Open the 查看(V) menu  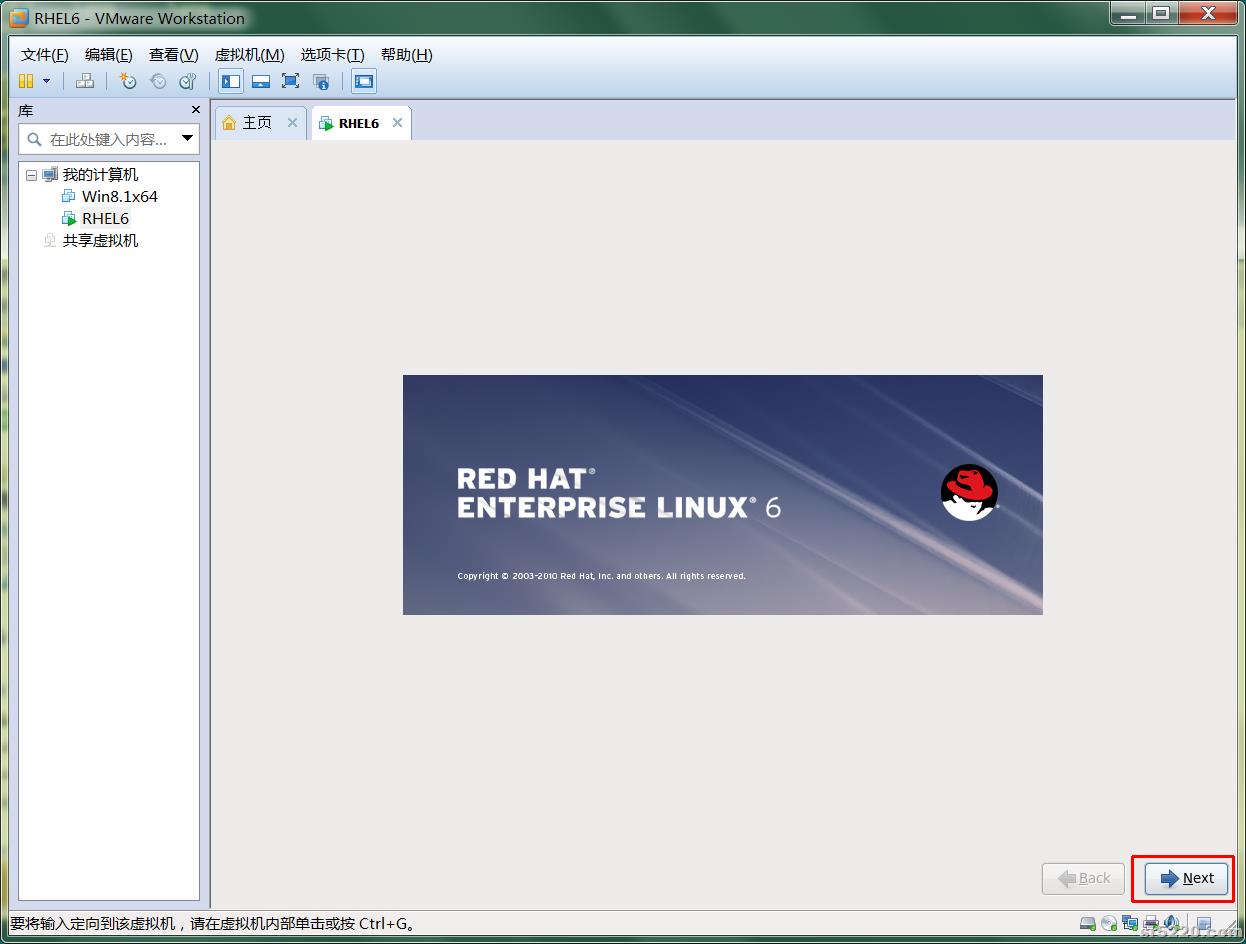(173, 54)
